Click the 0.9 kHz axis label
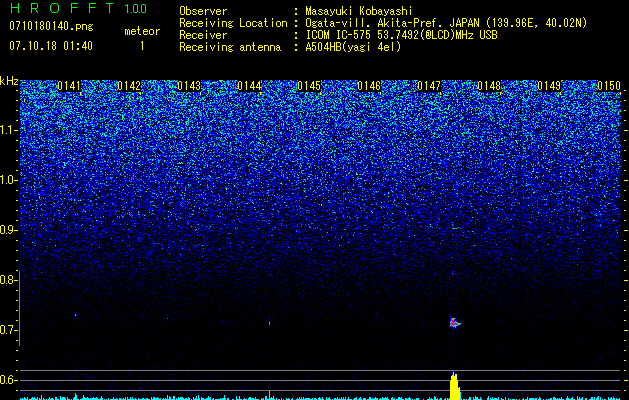Screen dimensions: 629x400 (x=7, y=230)
